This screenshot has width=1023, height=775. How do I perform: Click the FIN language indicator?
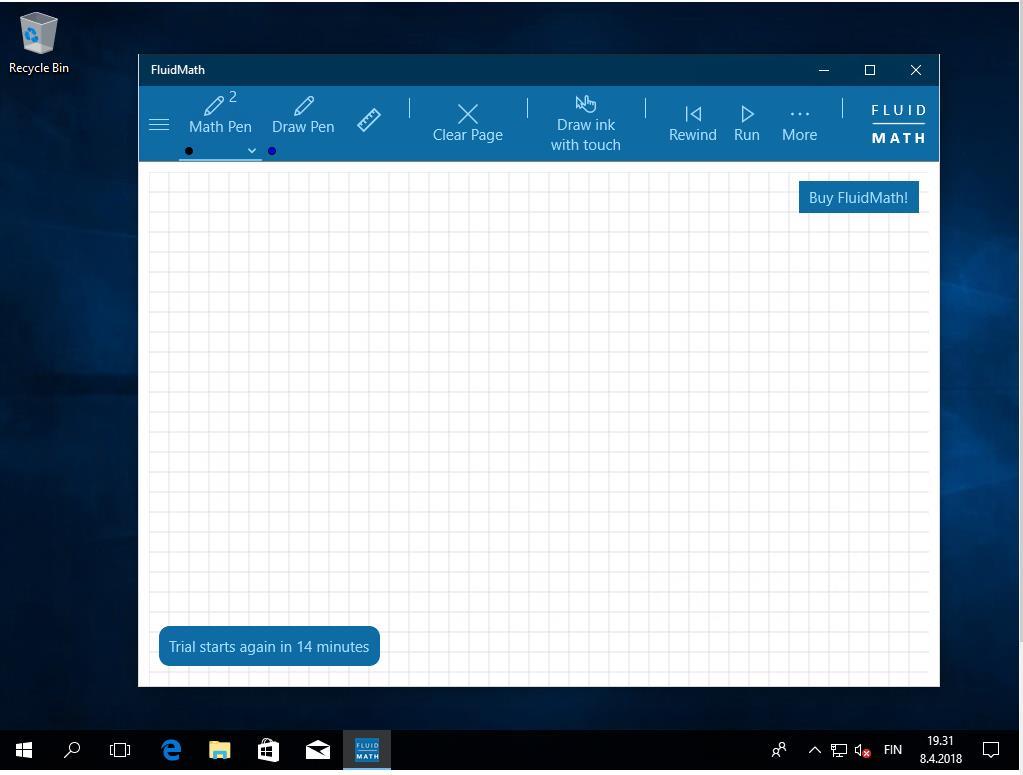click(x=893, y=750)
